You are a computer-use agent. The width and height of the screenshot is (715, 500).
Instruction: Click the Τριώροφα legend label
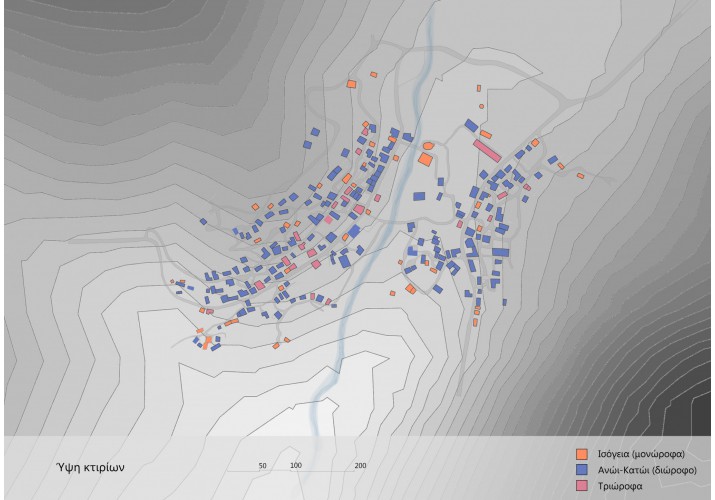[x=620, y=486]
